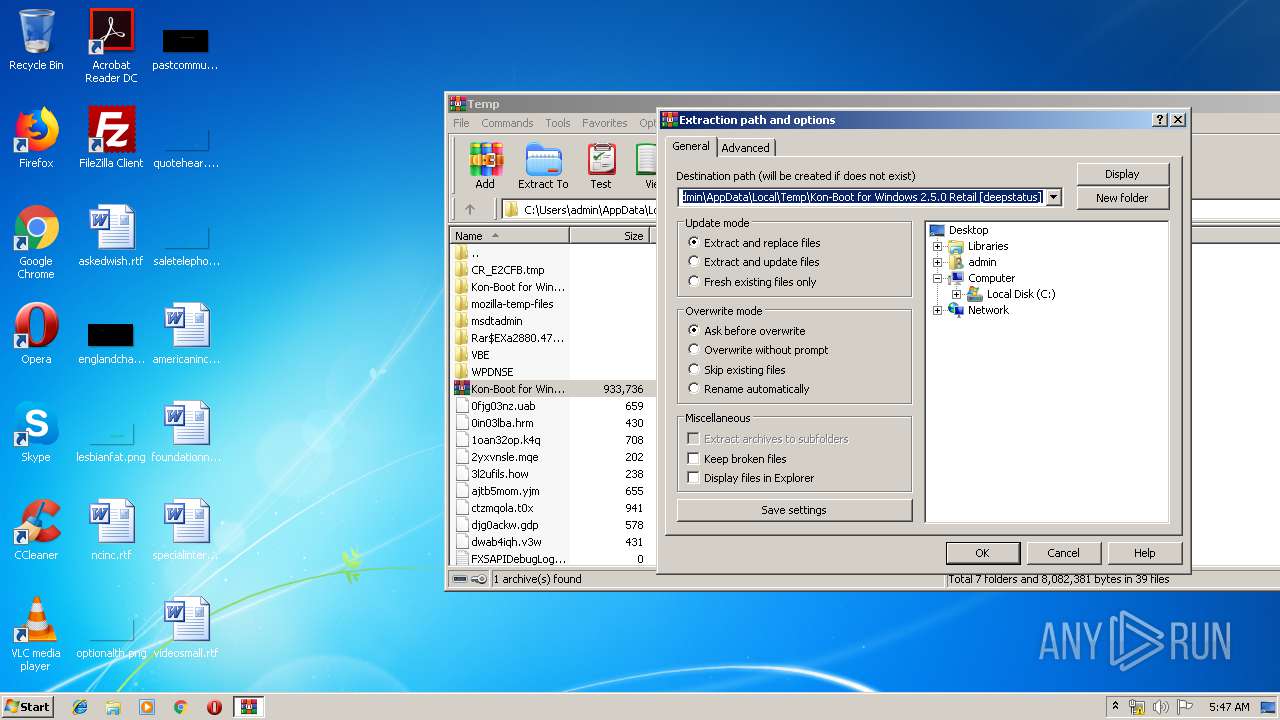Expand Network node in folder tree
This screenshot has width=1280, height=720.
(x=938, y=310)
